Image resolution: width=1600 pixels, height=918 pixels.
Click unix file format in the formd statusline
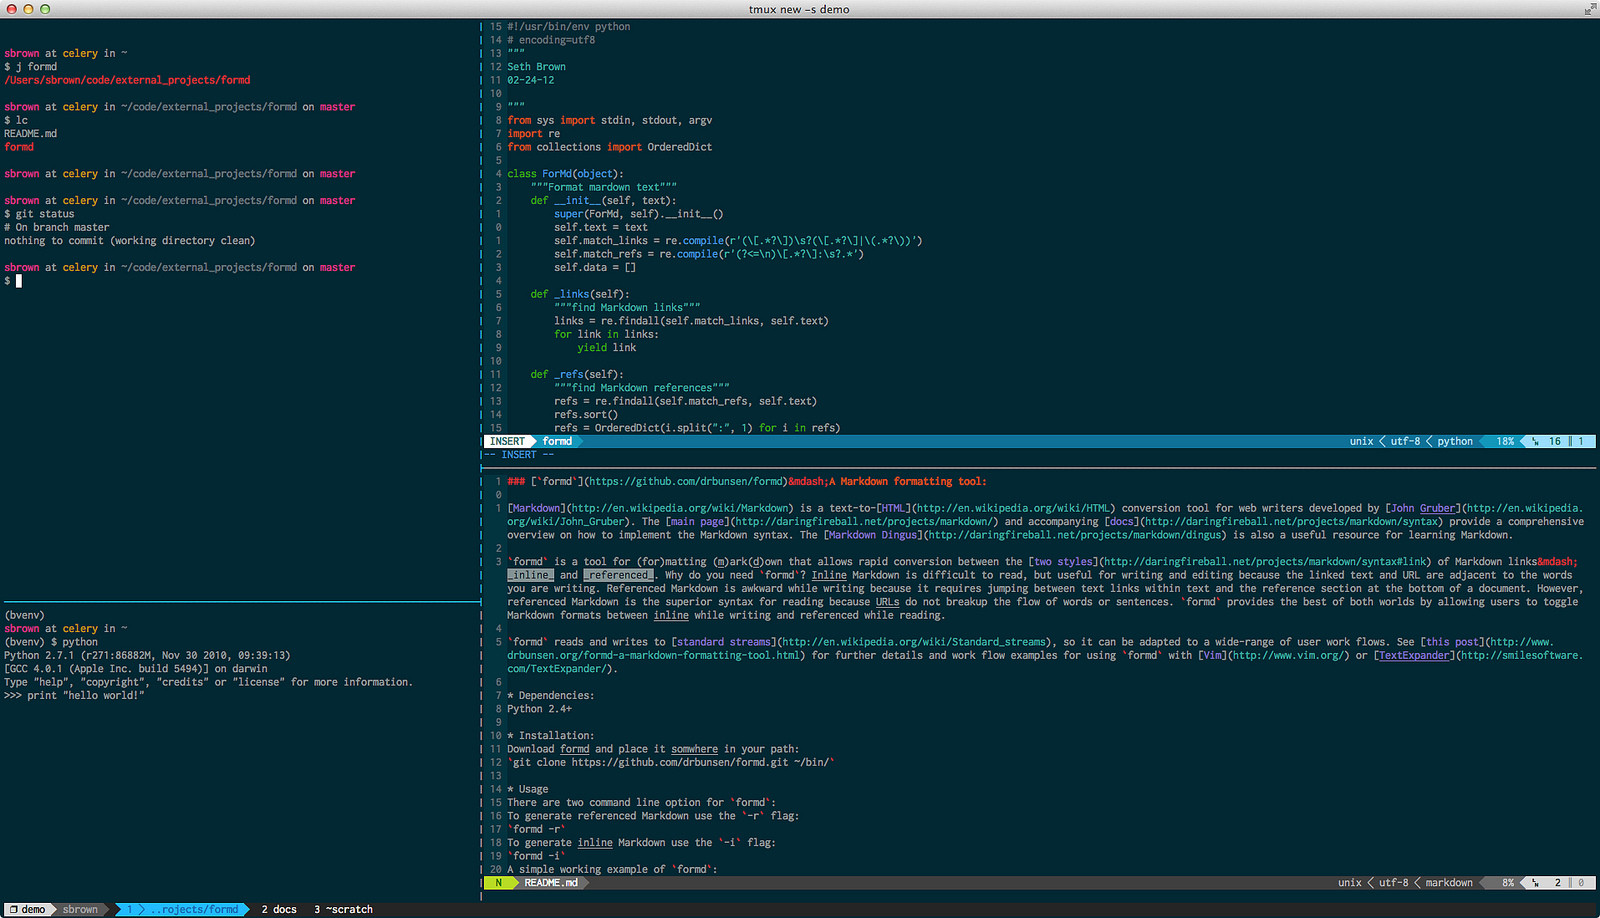[1361, 441]
